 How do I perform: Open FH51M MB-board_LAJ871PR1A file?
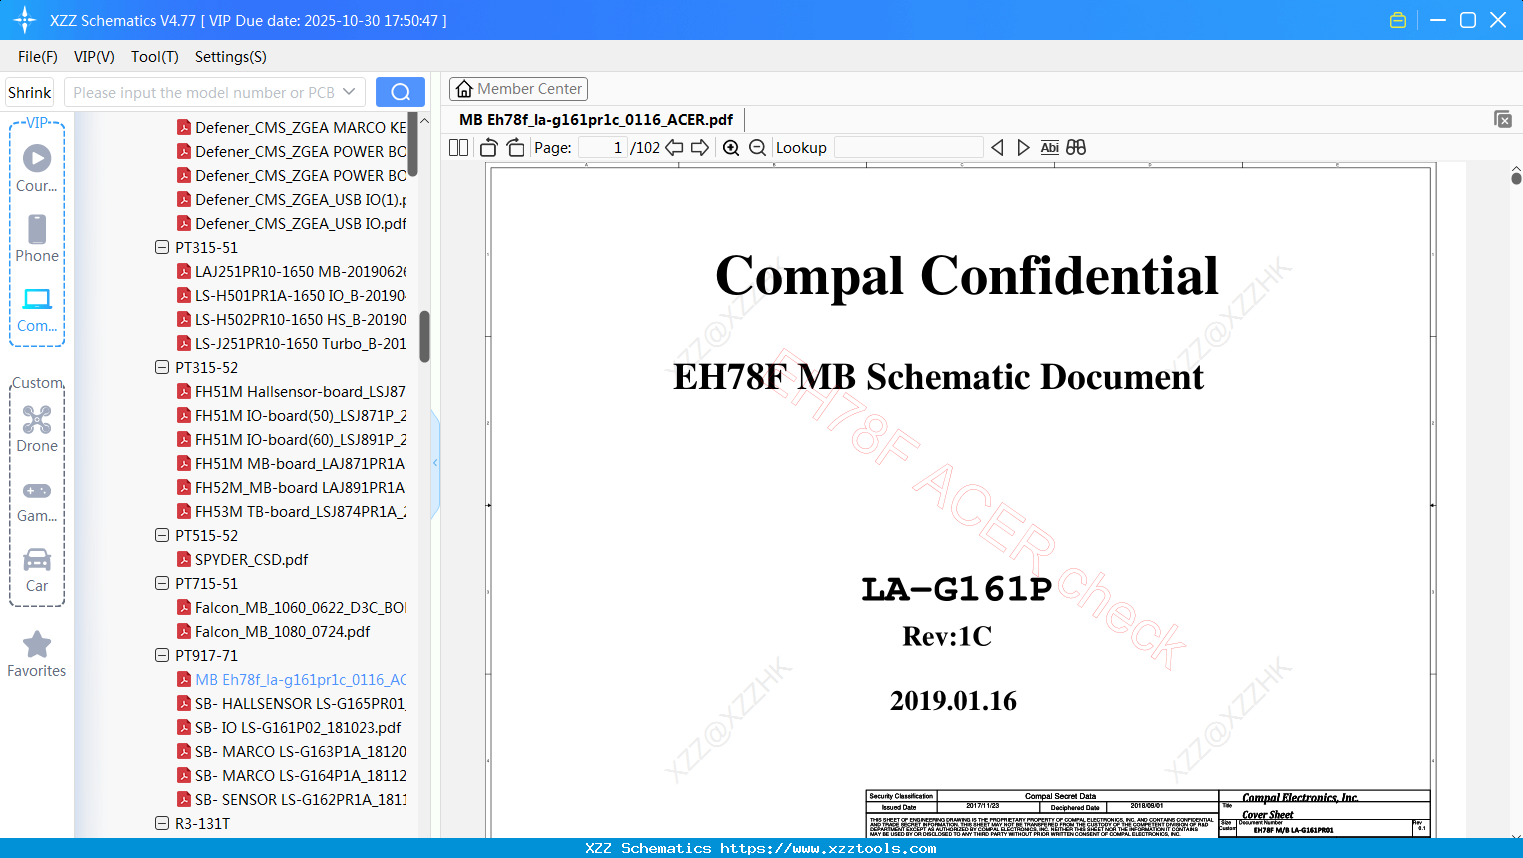[x=300, y=463]
